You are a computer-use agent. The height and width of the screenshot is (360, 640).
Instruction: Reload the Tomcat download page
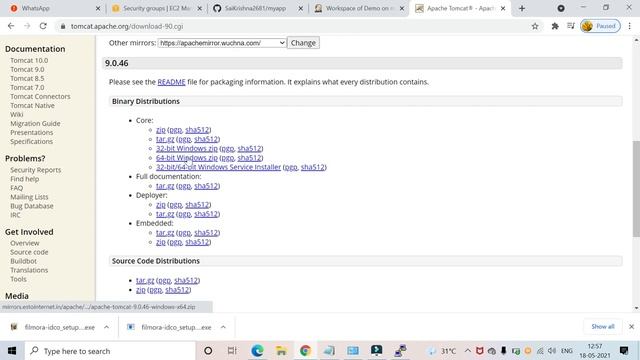tap(43, 26)
